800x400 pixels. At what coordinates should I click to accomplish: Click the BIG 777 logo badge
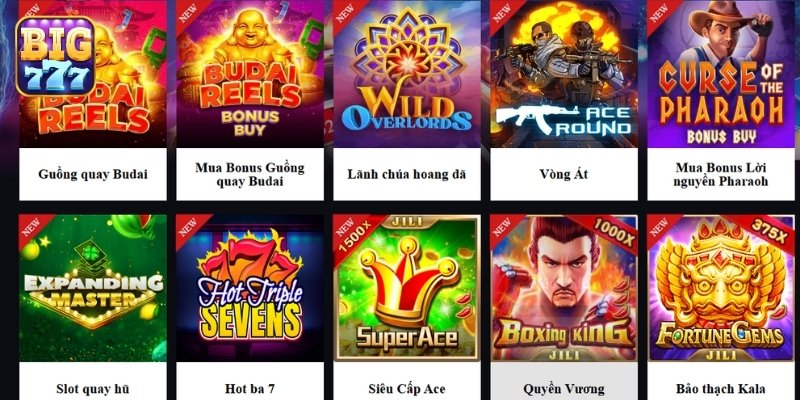click(x=55, y=57)
